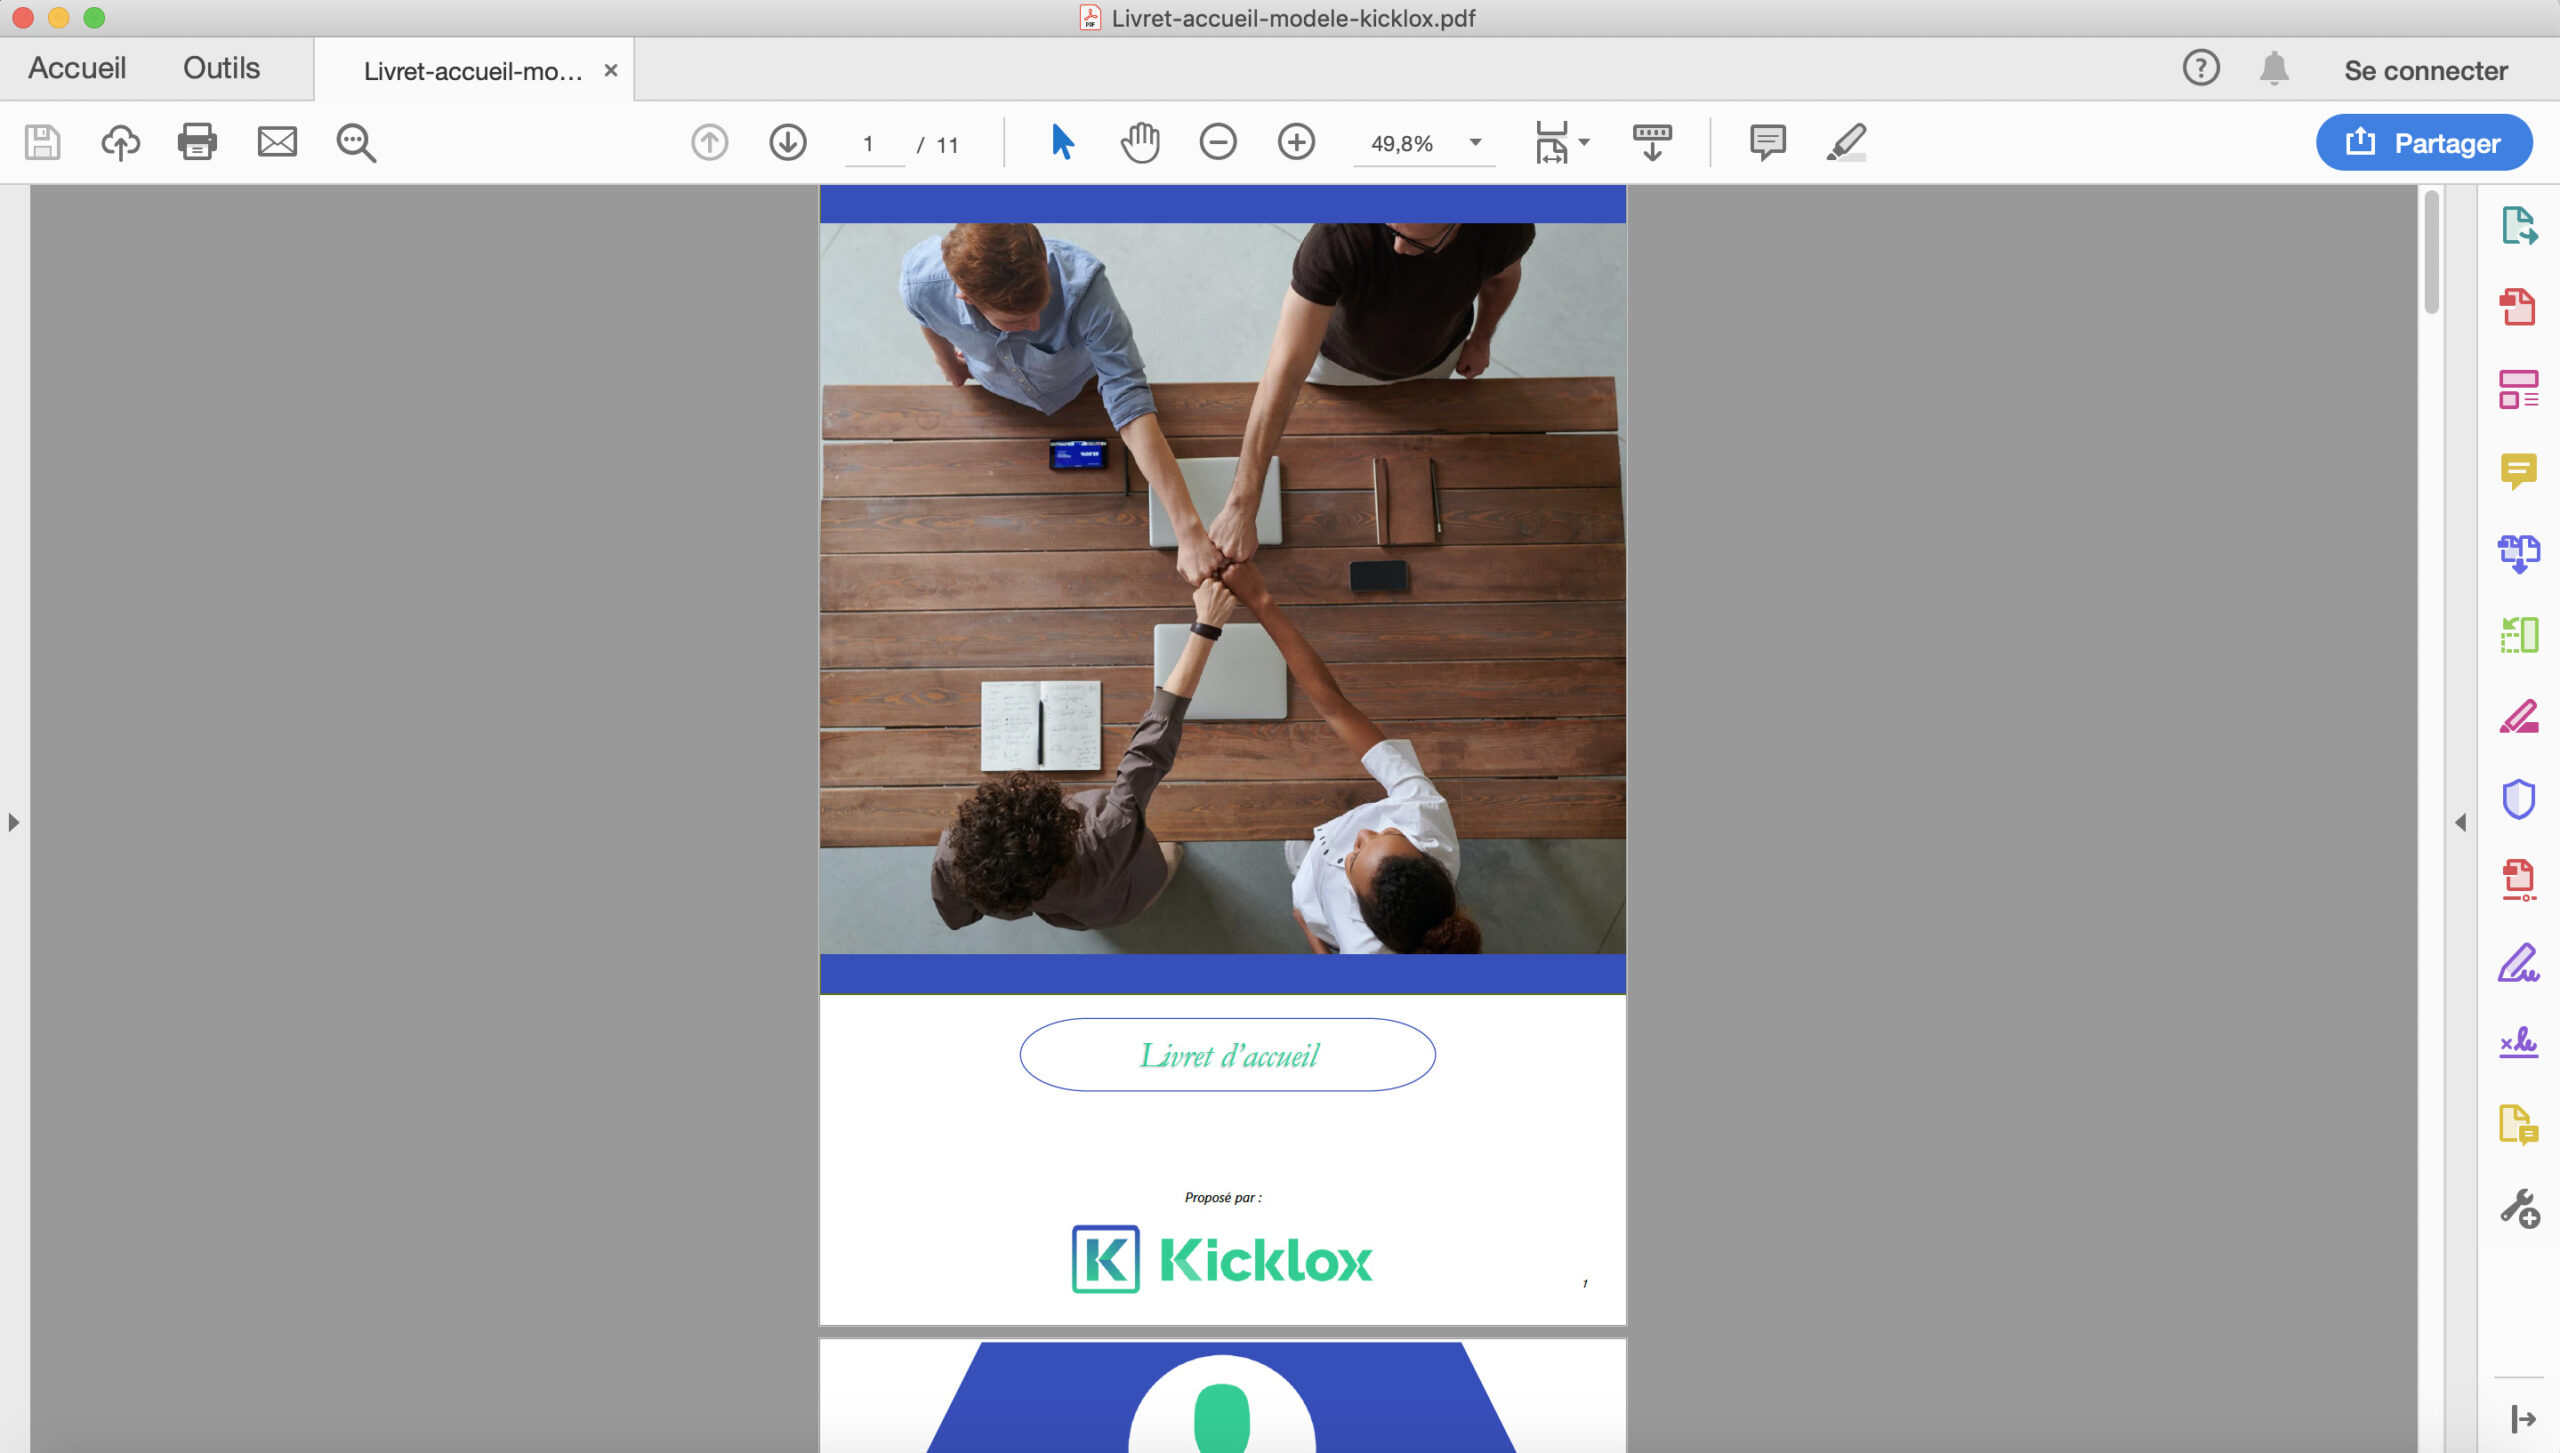This screenshot has width=2560, height=1453.
Task: Print the PDF document
Action: point(197,142)
